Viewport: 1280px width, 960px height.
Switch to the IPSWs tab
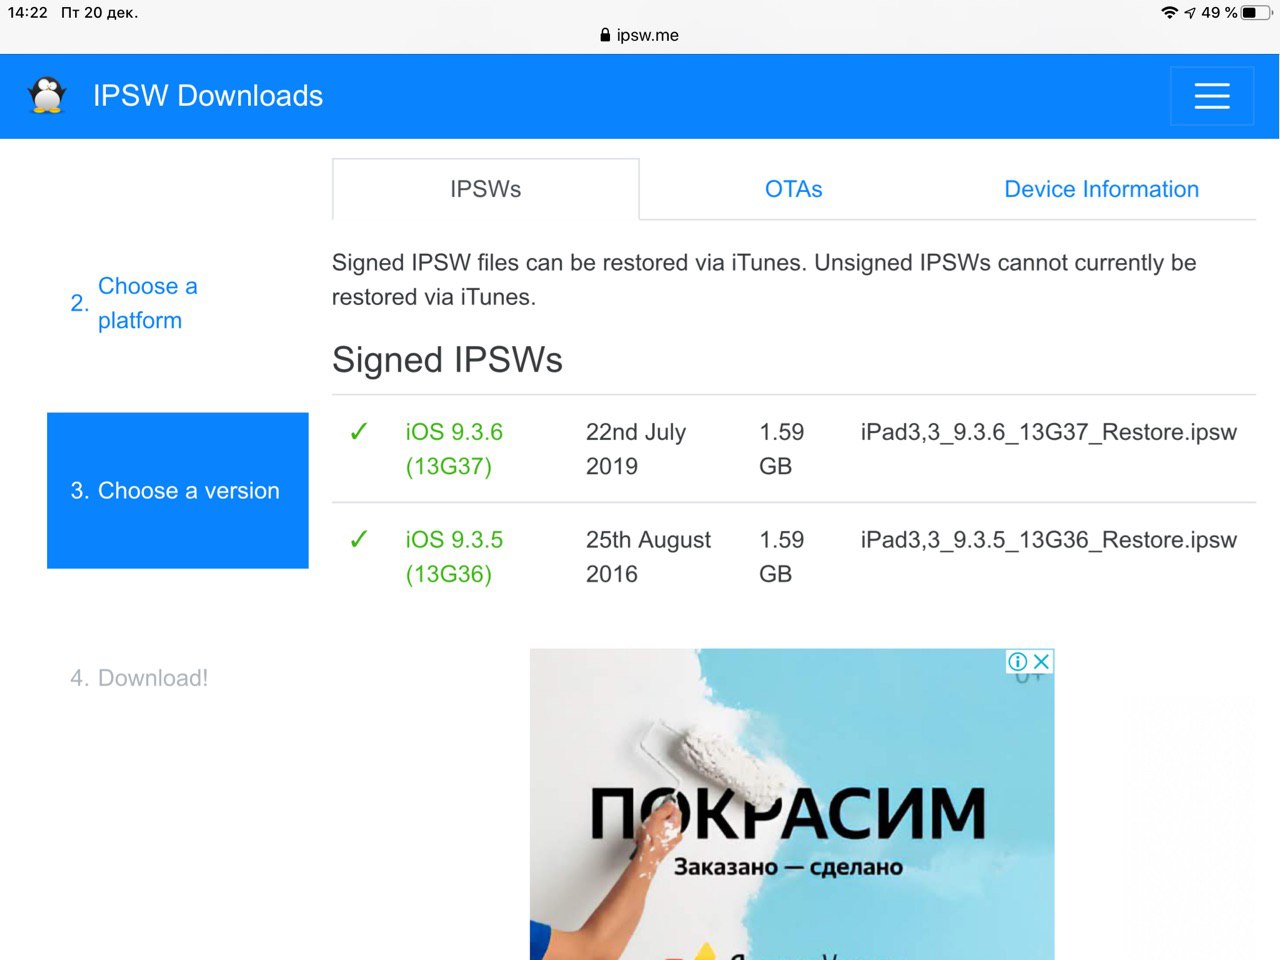point(486,189)
